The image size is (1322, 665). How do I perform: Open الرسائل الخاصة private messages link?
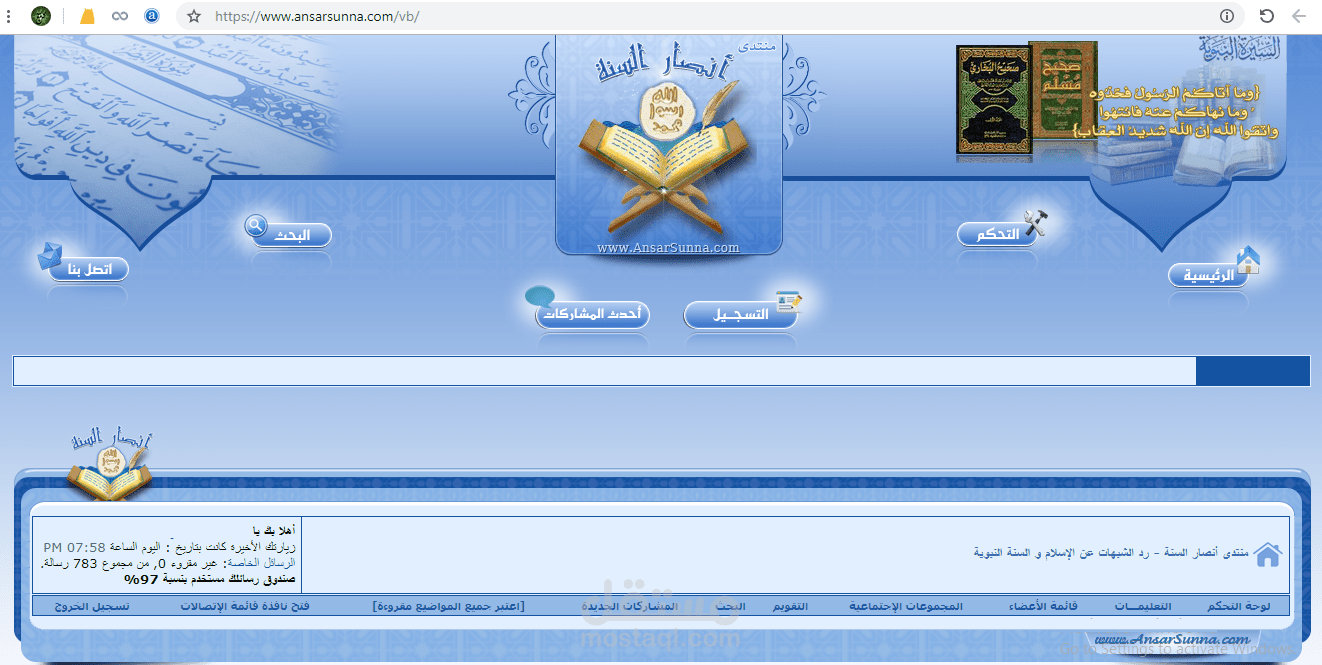(x=263, y=563)
